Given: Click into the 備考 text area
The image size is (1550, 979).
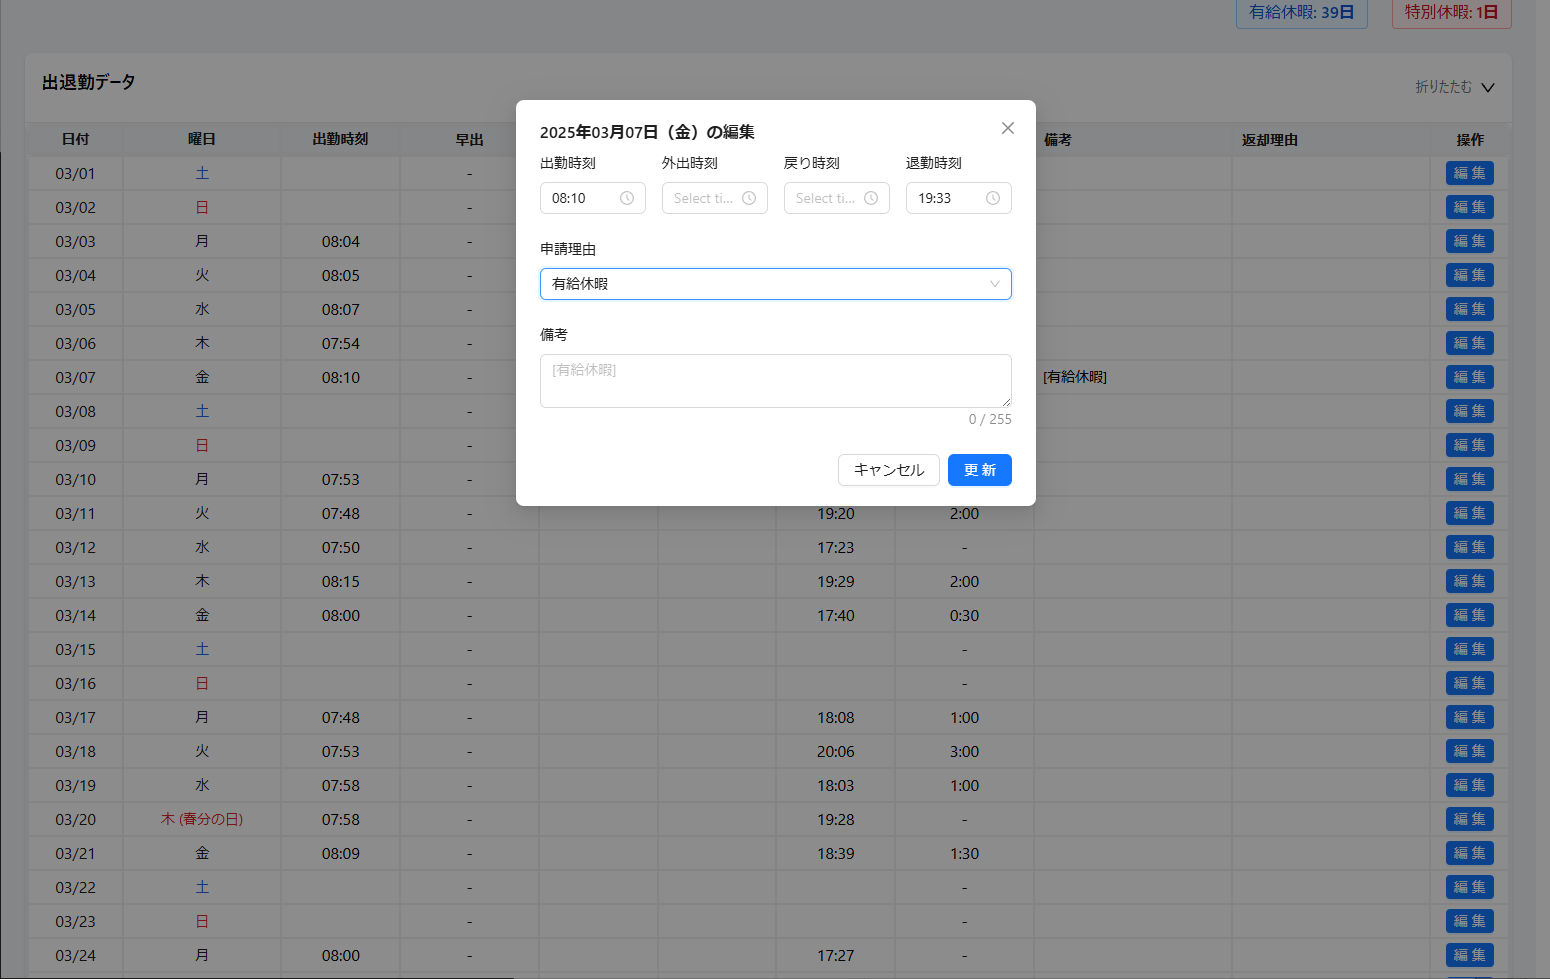Looking at the screenshot, I should pyautogui.click(x=775, y=381).
